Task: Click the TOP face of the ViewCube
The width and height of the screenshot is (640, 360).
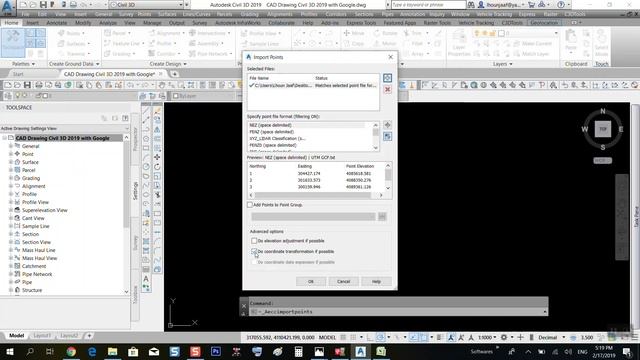Action: pyautogui.click(x=603, y=129)
